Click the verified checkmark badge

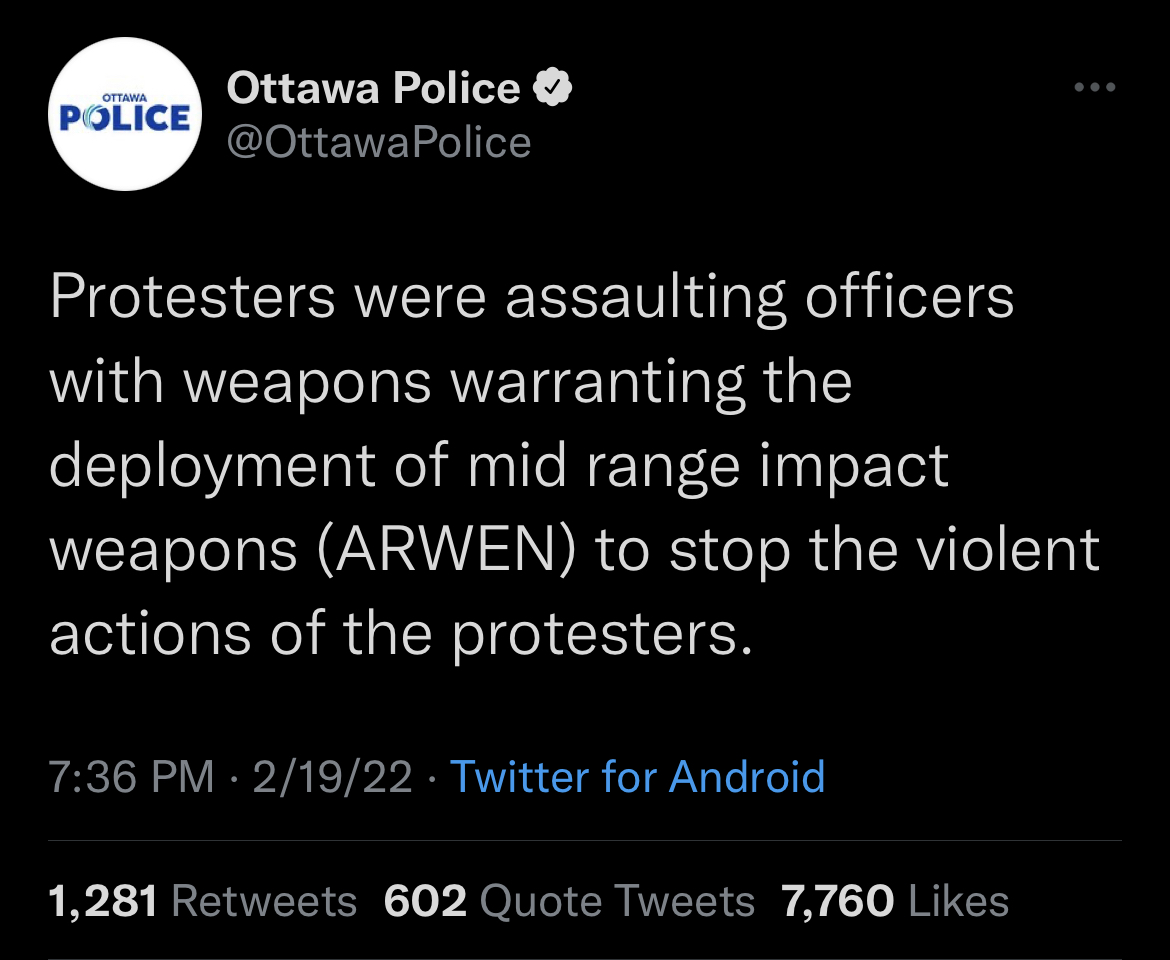(x=552, y=87)
